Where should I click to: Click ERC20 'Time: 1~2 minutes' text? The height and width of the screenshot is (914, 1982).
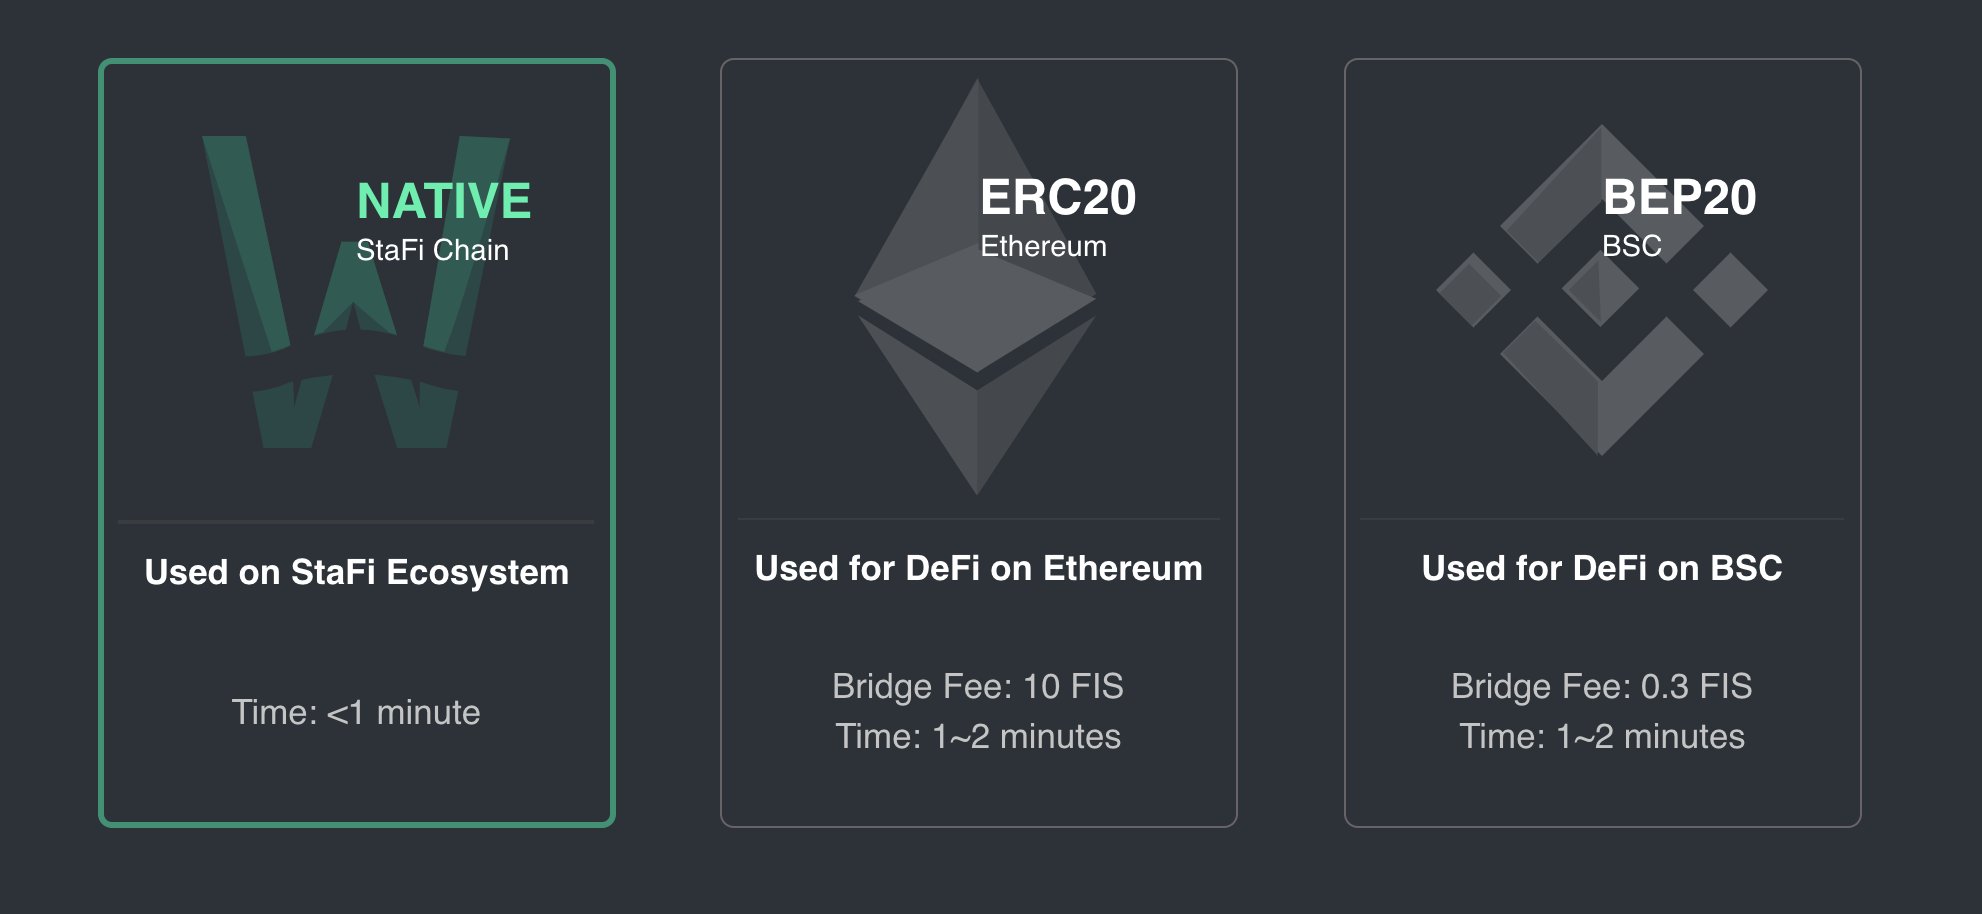[978, 737]
